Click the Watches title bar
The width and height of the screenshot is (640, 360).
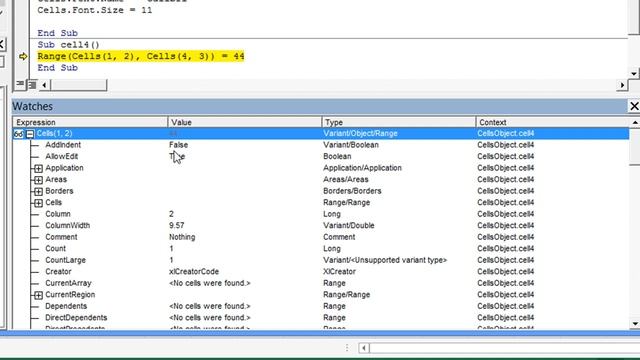320,106
